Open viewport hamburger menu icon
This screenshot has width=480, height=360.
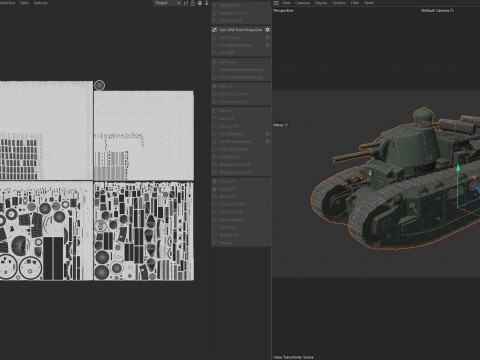click(x=276, y=3)
